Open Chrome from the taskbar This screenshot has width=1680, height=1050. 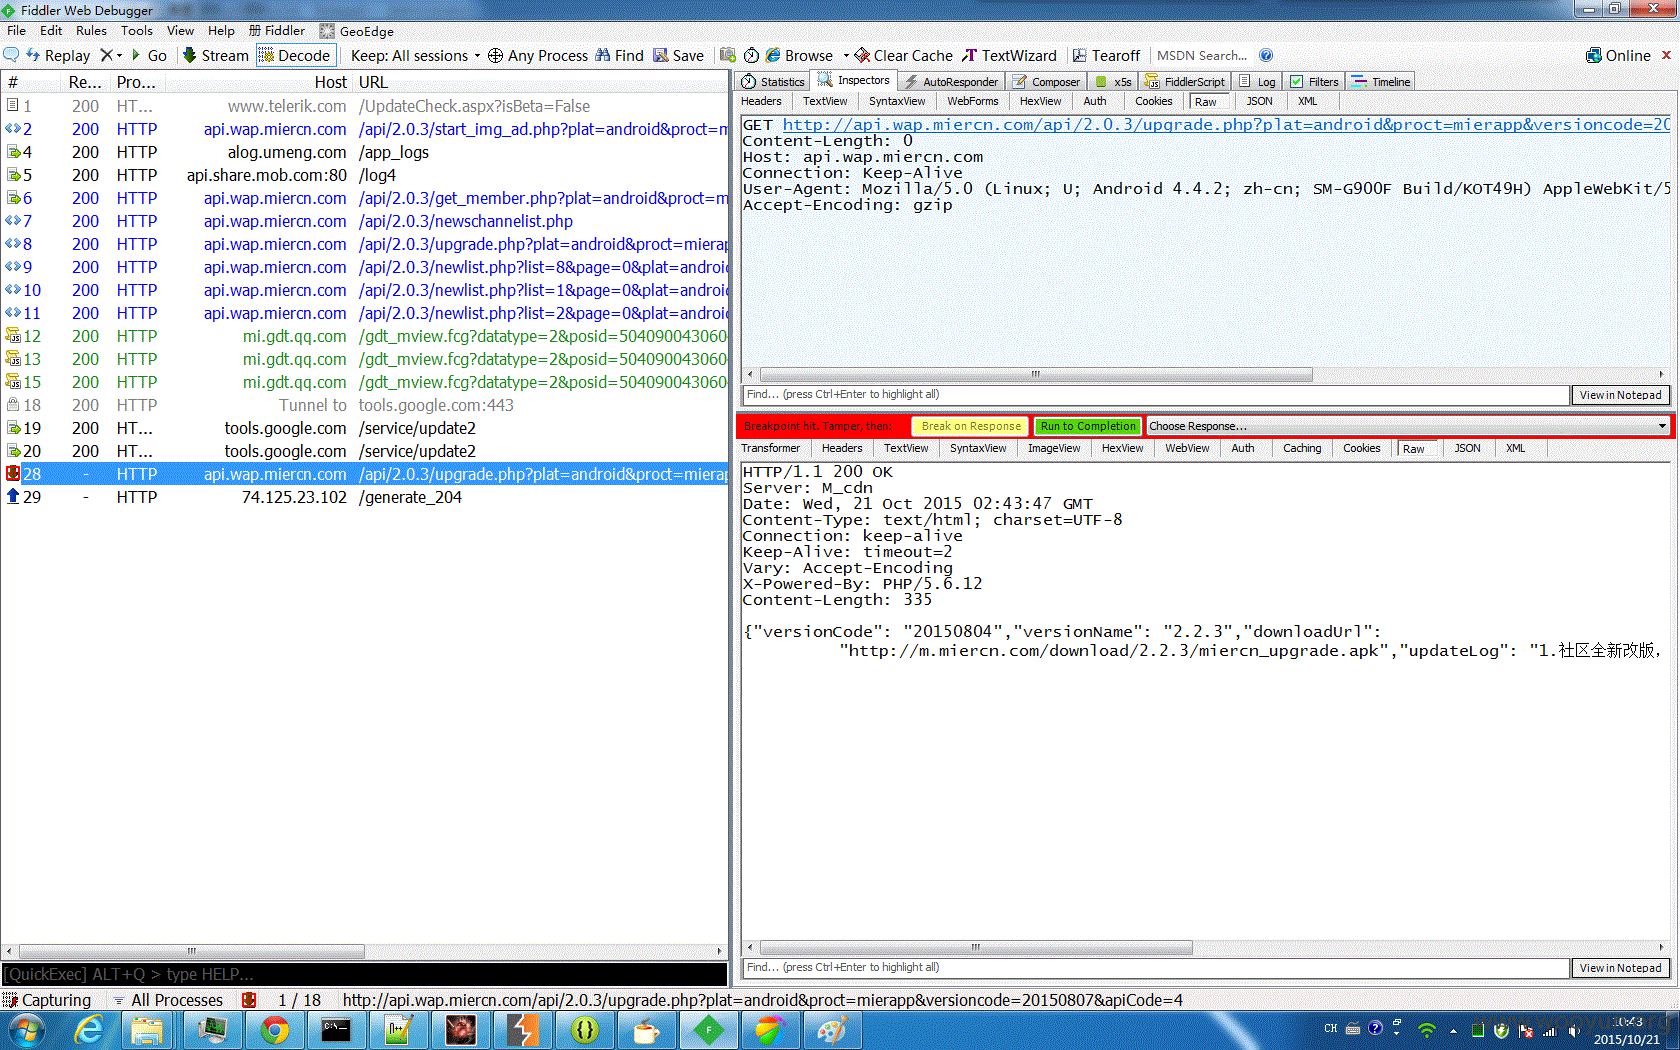click(275, 1030)
